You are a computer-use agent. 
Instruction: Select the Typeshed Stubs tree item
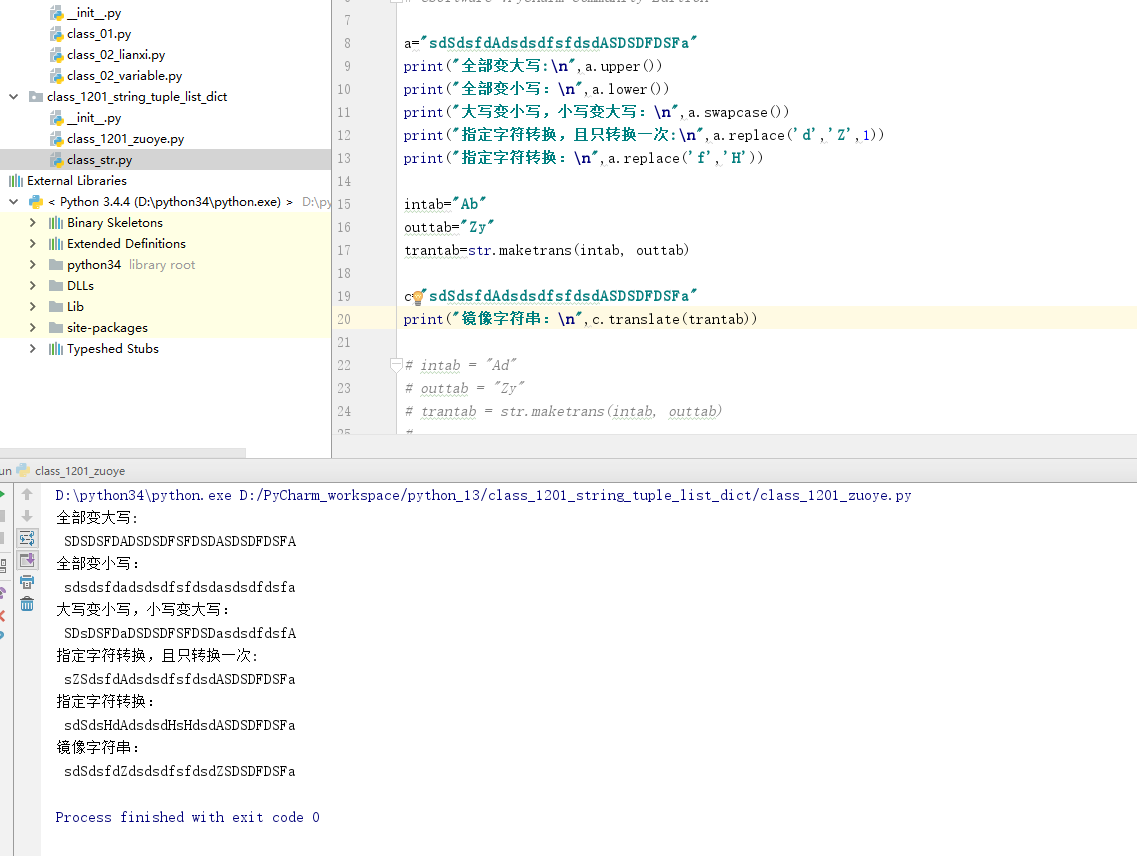pyautogui.click(x=112, y=349)
